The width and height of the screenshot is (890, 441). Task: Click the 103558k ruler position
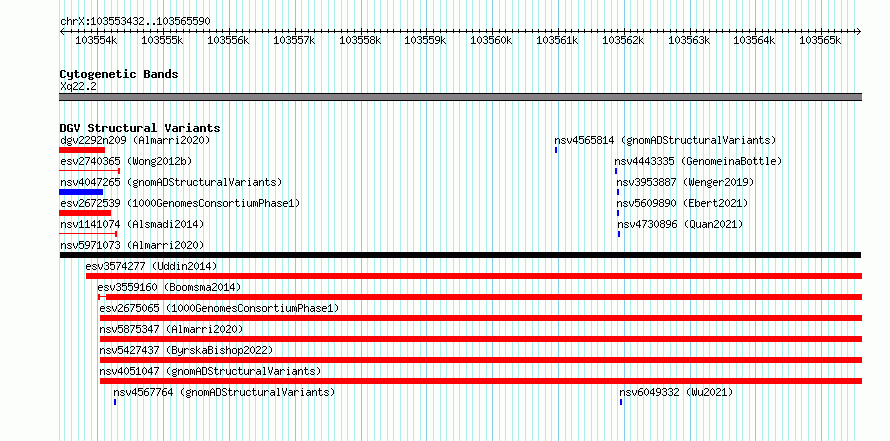pyautogui.click(x=360, y=40)
